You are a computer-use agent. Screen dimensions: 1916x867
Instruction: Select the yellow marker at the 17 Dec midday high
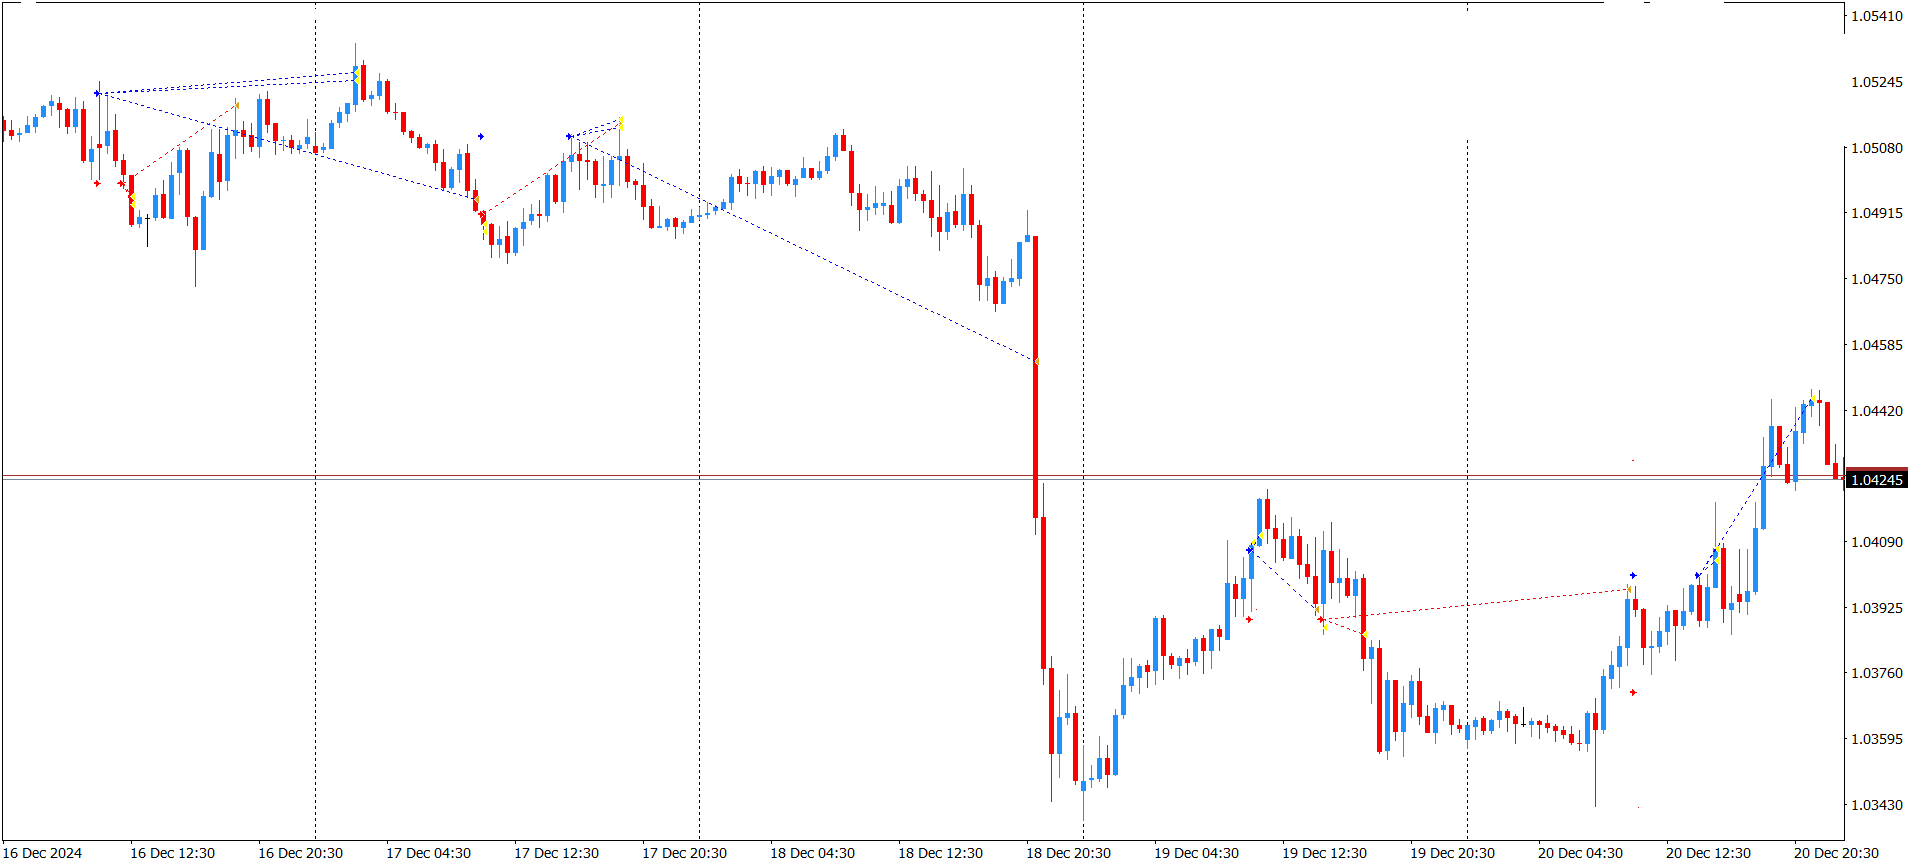tap(621, 123)
